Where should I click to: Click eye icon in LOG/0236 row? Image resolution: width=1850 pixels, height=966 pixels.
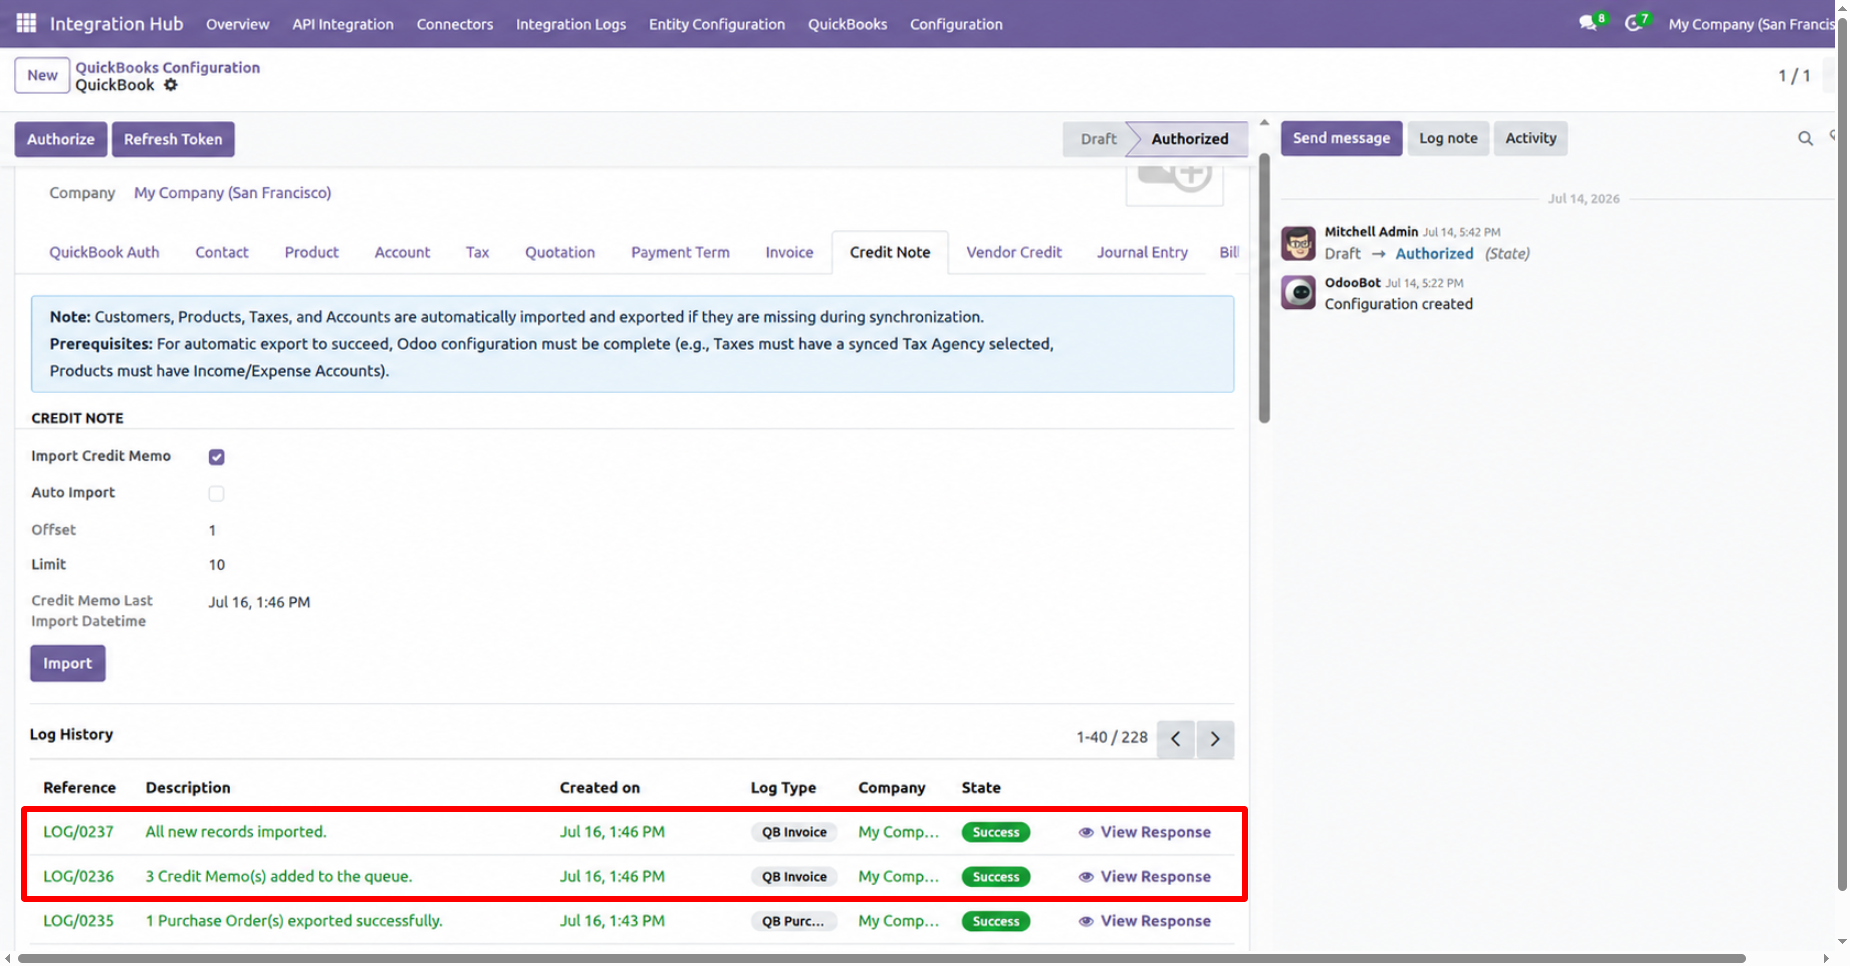click(x=1086, y=877)
